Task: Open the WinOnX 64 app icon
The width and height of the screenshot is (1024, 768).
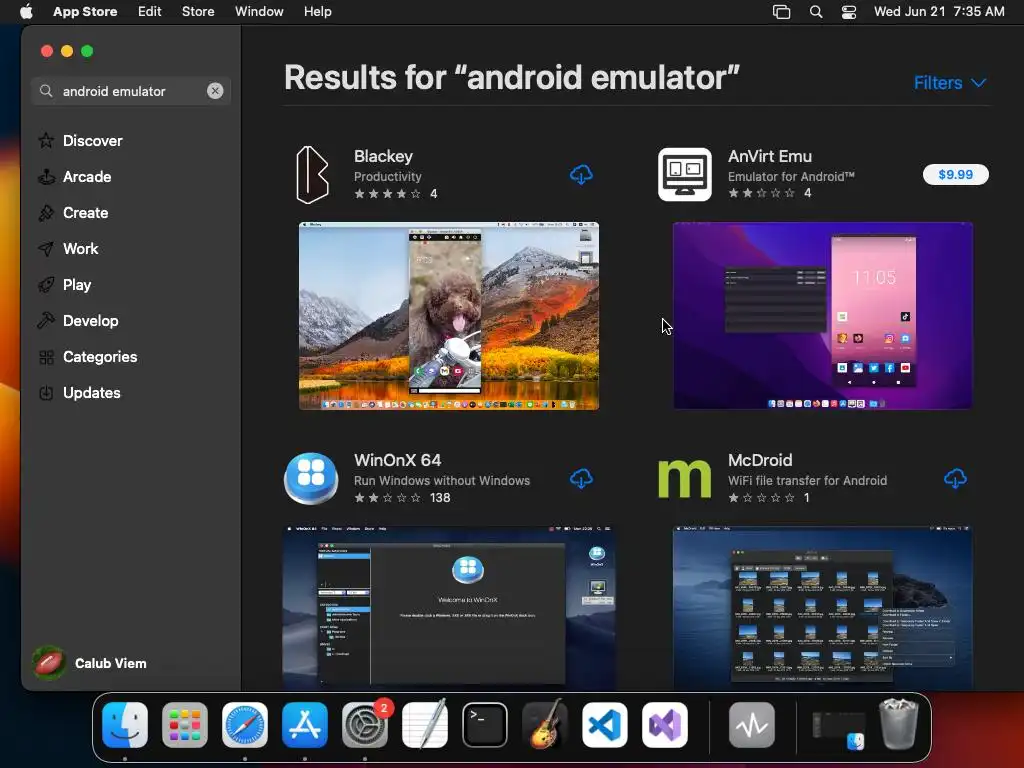Action: (311, 478)
